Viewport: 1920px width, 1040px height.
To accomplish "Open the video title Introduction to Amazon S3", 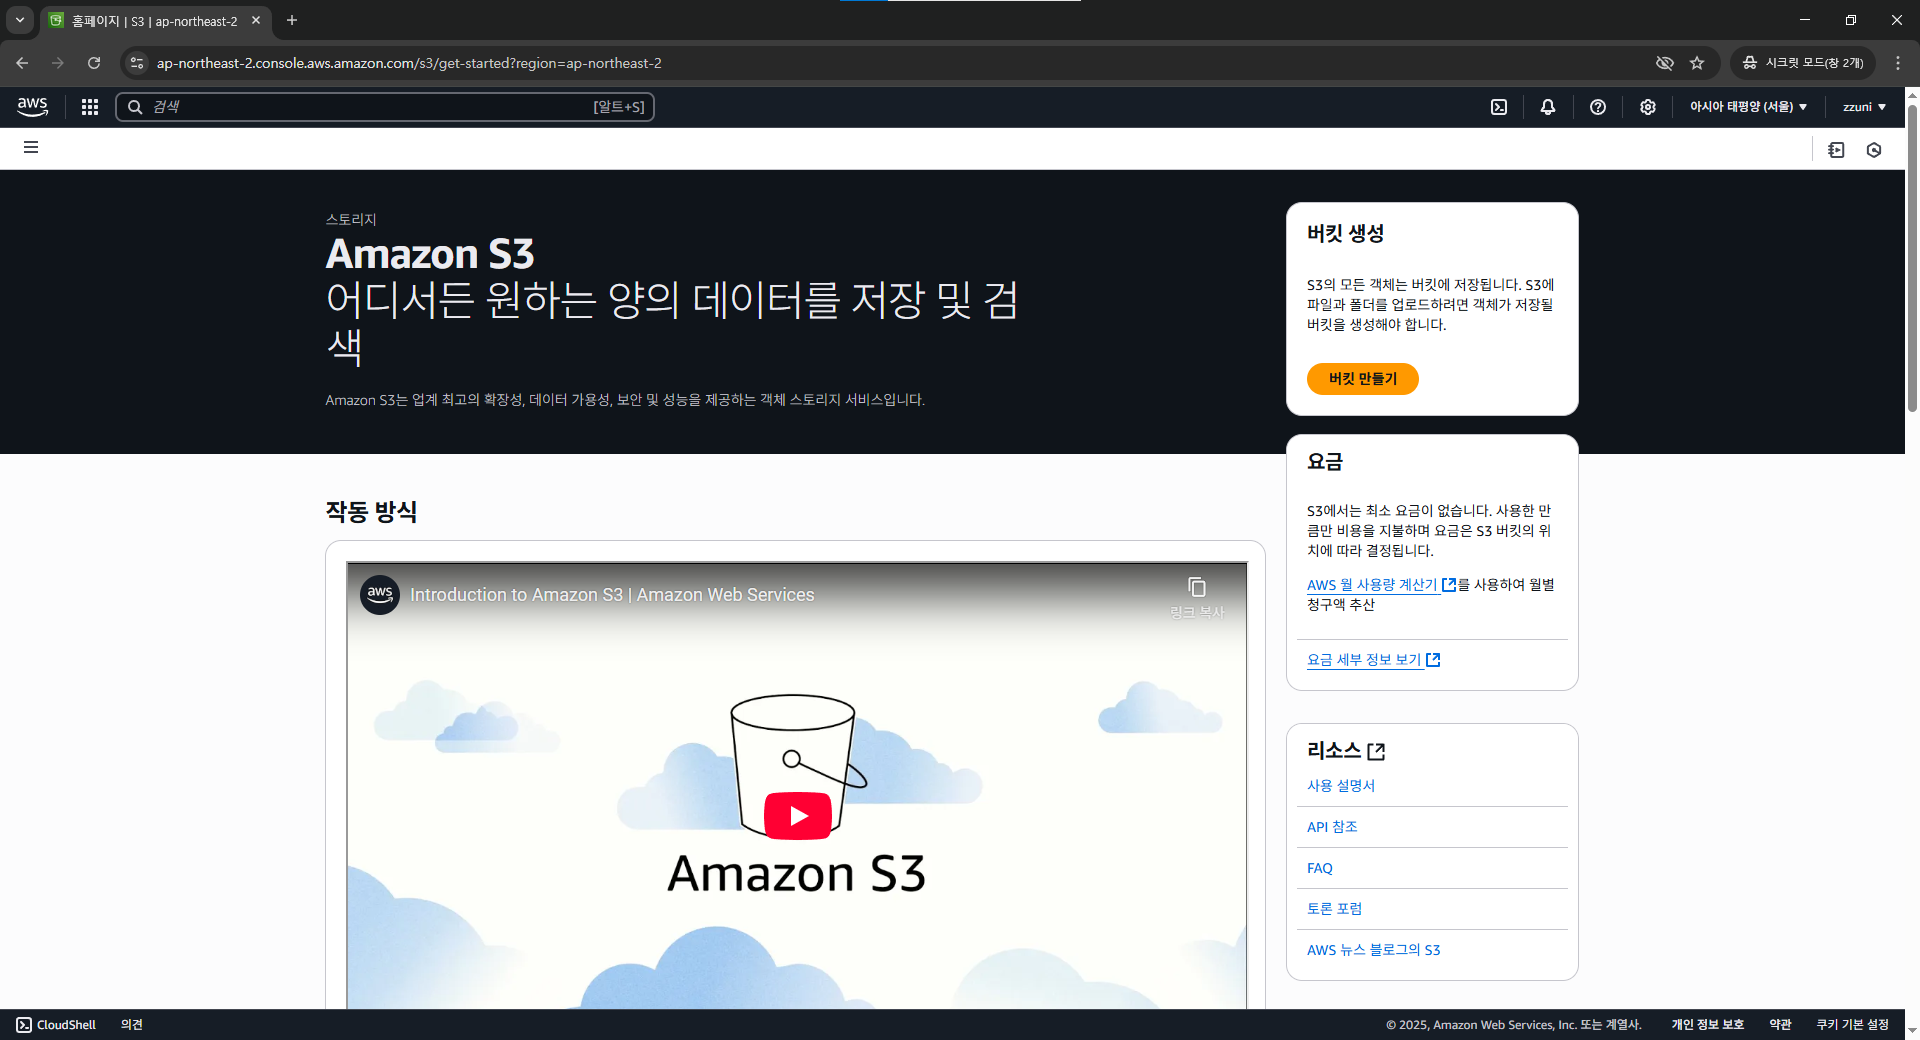I will (x=612, y=595).
